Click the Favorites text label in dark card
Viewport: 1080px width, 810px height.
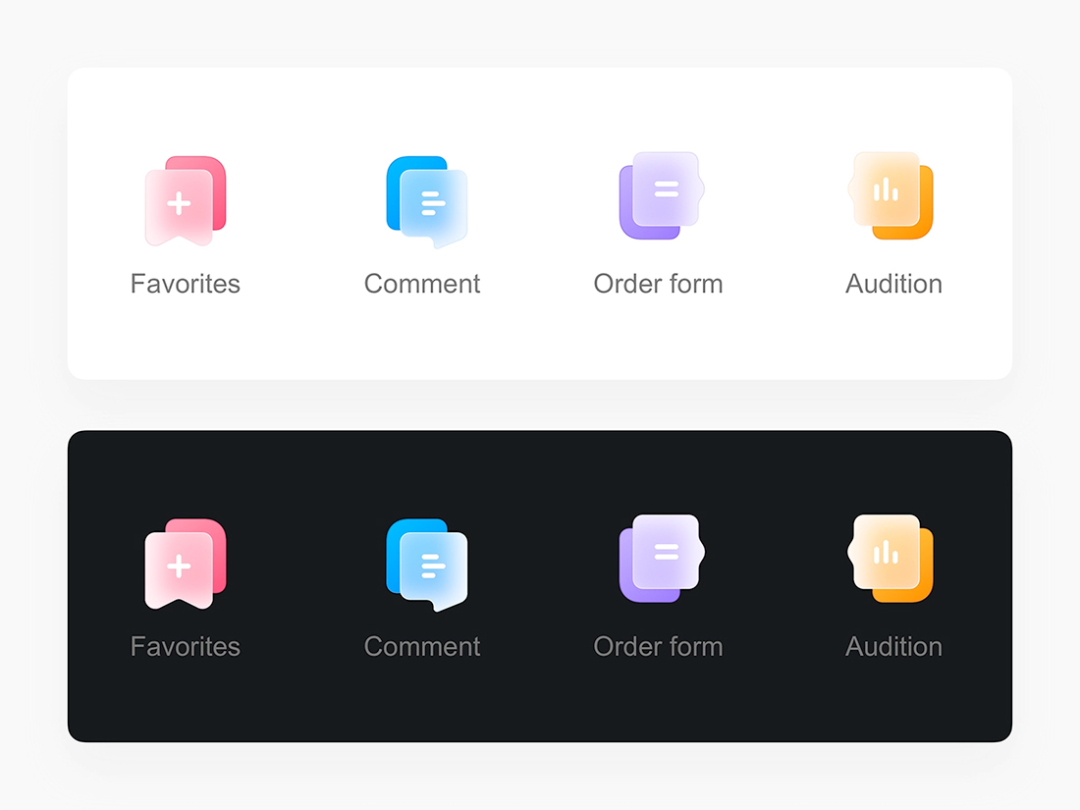[x=185, y=647]
